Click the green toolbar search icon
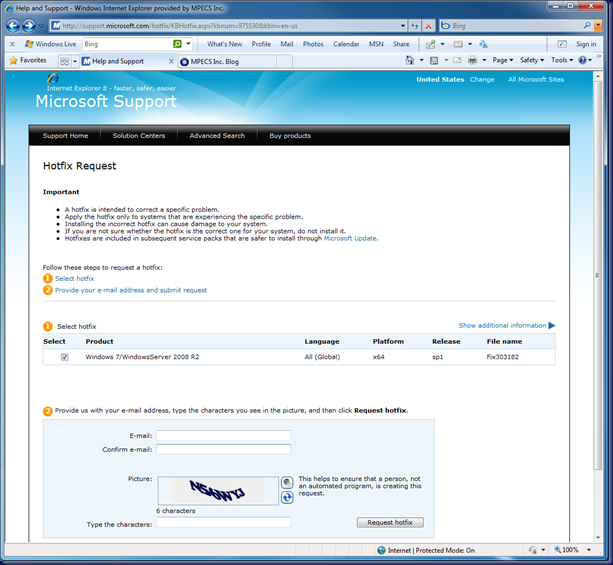This screenshot has width=613, height=565. tap(177, 44)
